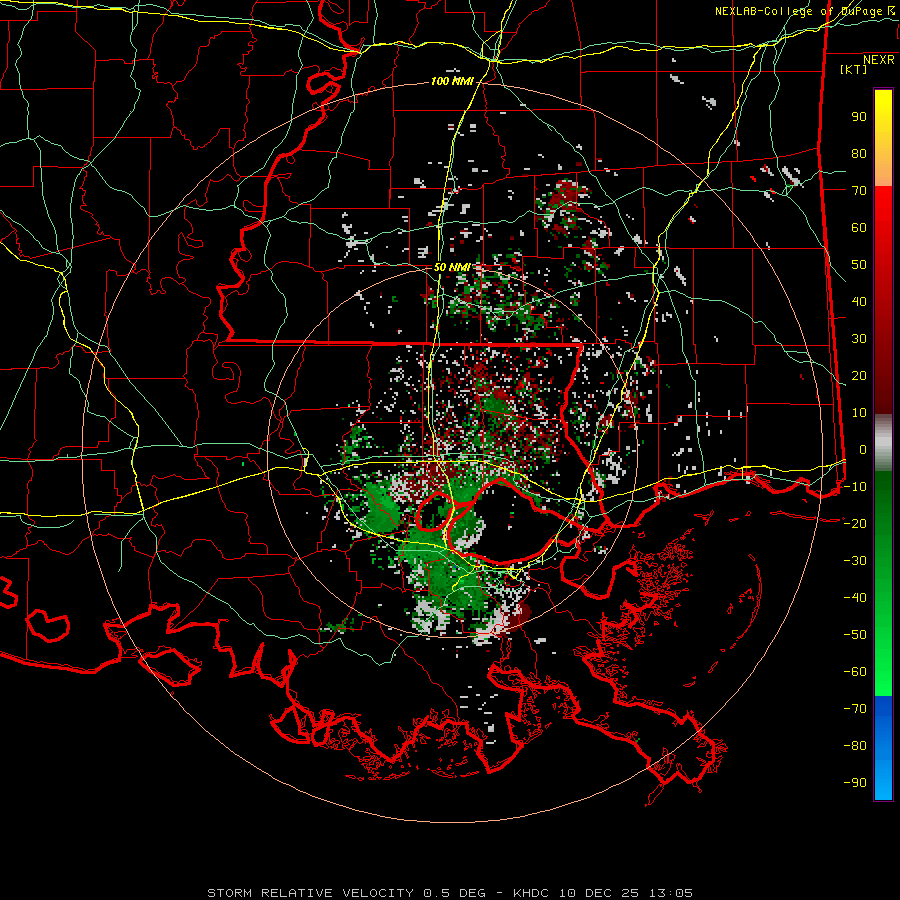The height and width of the screenshot is (900, 900).
Task: Click the 13:05 timestamp in caption
Action: [x=671, y=893]
